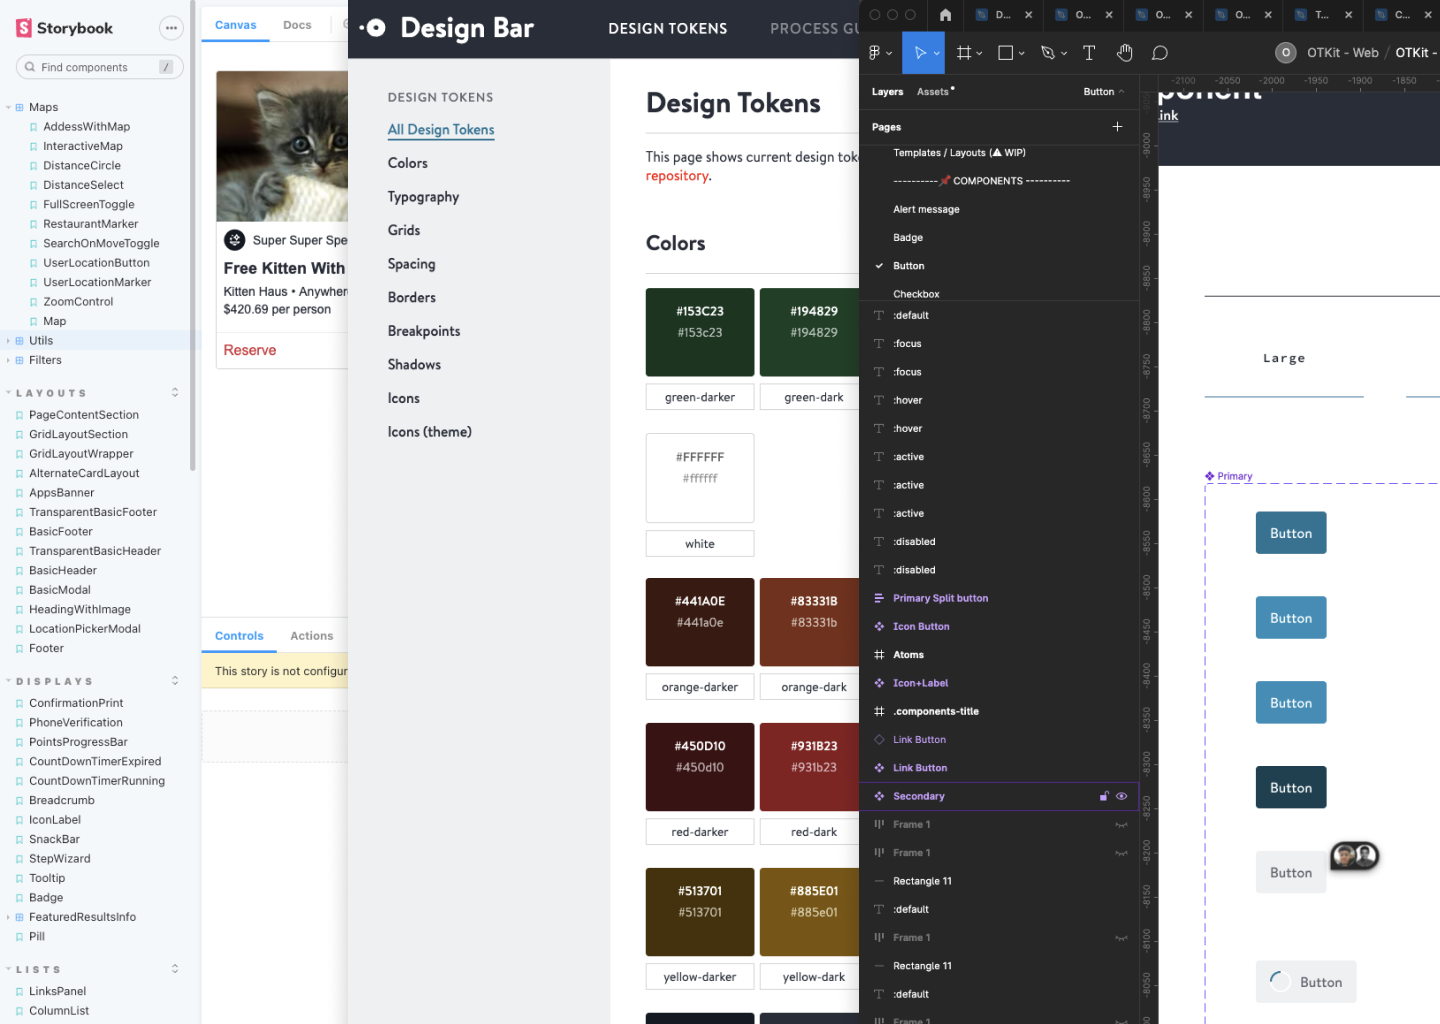Viewport: 1440px width, 1024px height.
Task: Open the Docs tab in Storybook
Action: click(297, 25)
